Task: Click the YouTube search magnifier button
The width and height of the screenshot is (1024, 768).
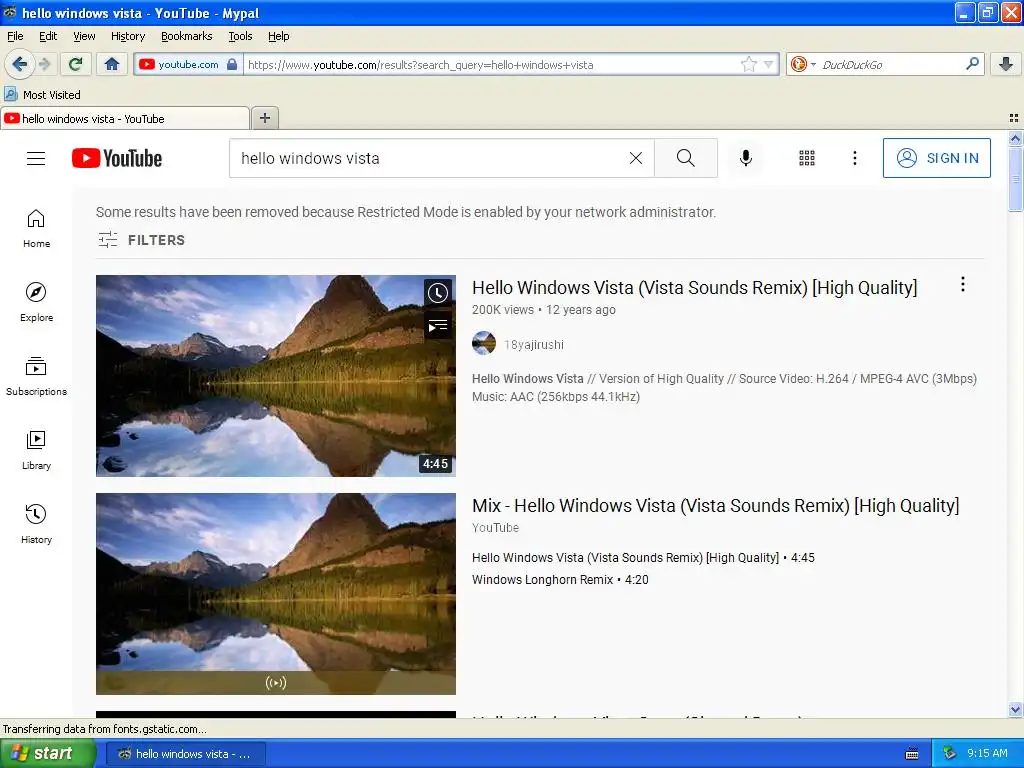Action: click(x=686, y=158)
